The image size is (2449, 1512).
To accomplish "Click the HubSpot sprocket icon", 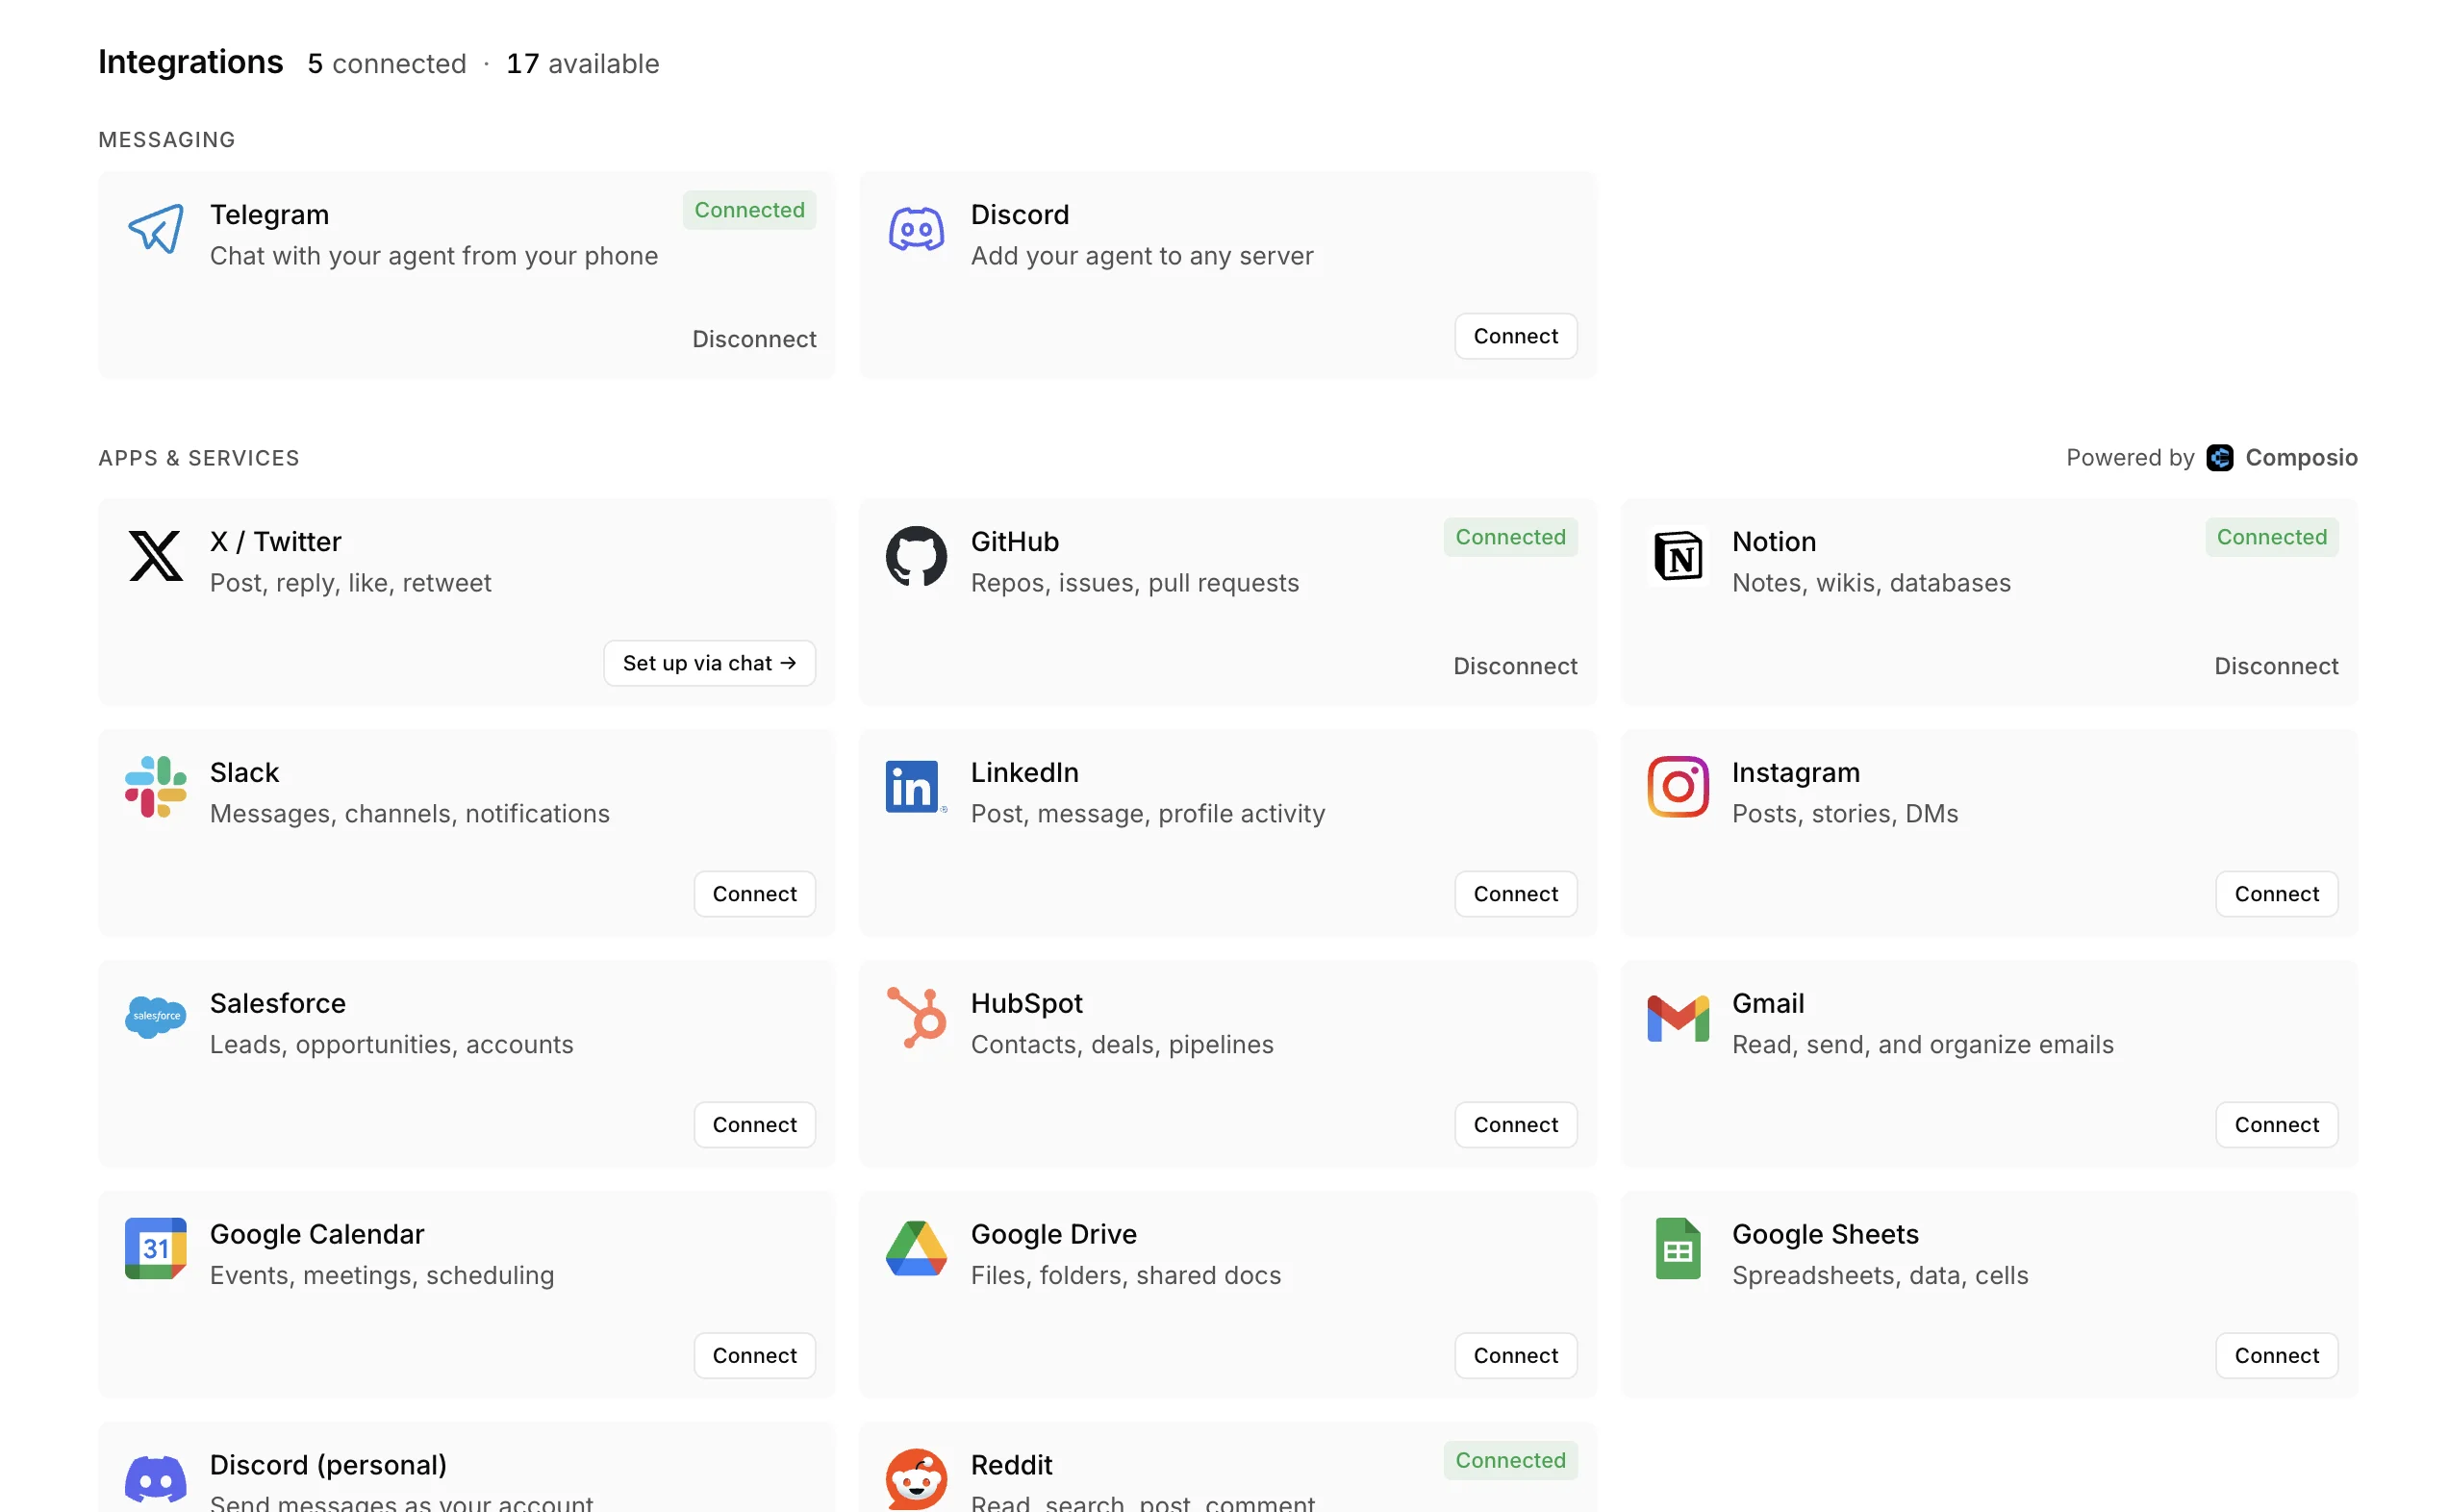I will coord(916,1018).
